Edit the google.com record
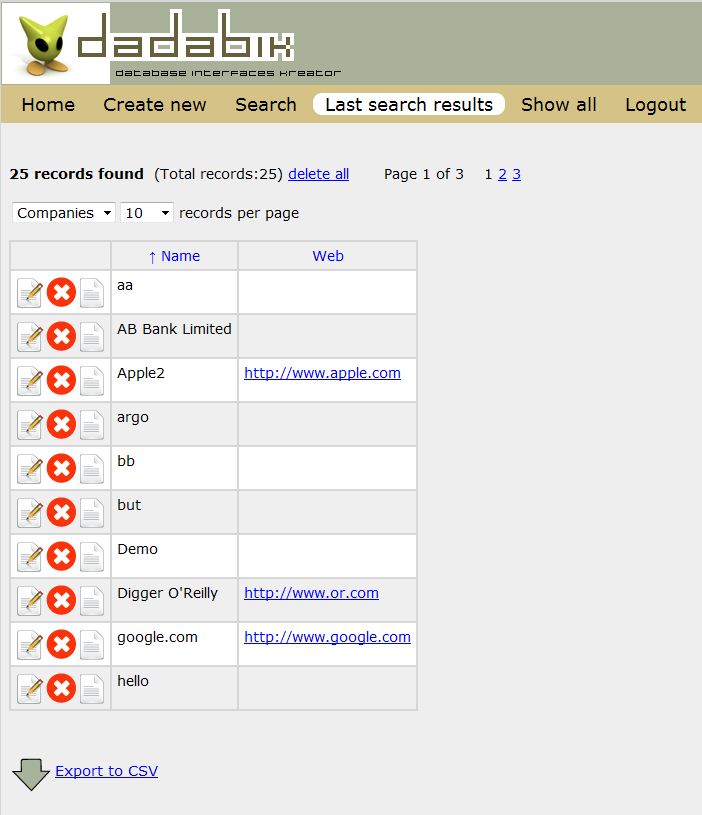 [30, 645]
